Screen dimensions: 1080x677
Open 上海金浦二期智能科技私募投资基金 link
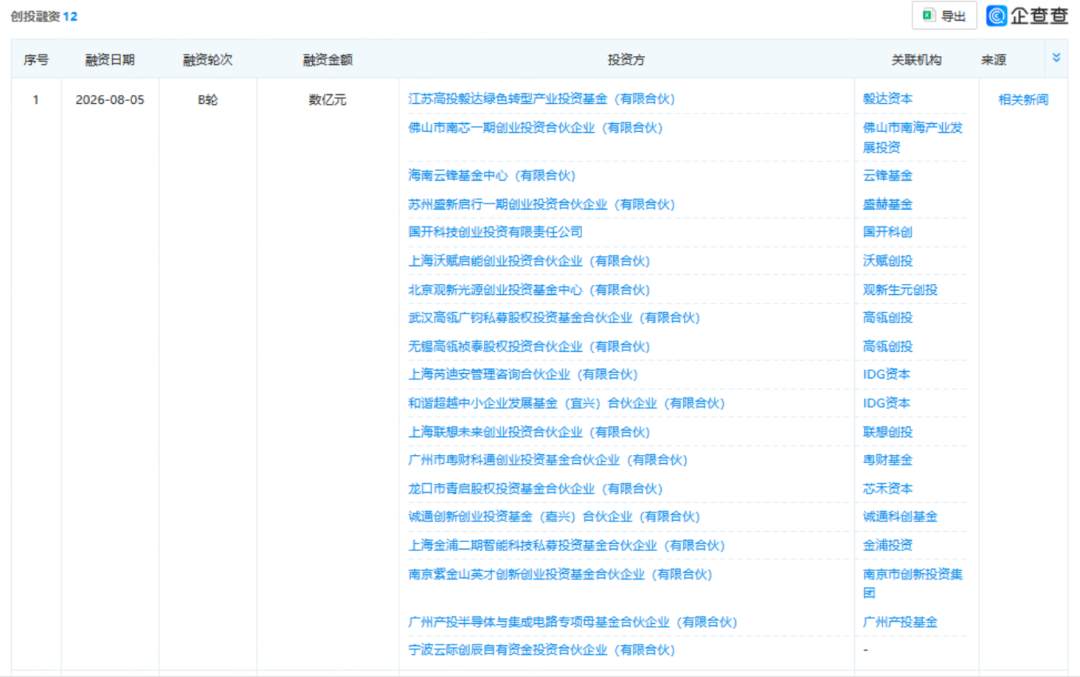566,545
